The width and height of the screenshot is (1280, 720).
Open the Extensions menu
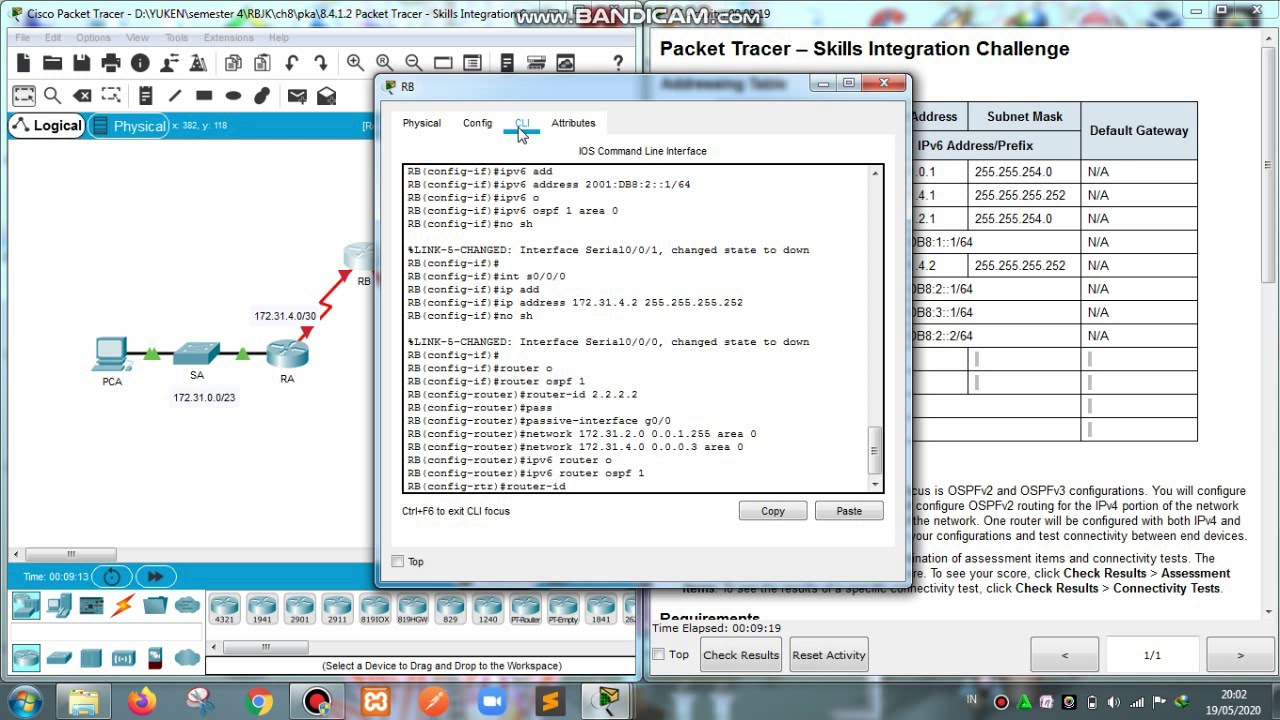click(x=228, y=38)
